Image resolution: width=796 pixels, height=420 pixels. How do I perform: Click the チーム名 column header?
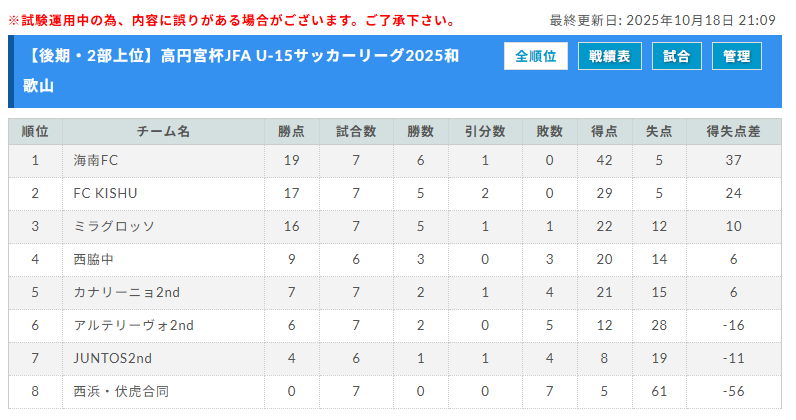point(163,131)
